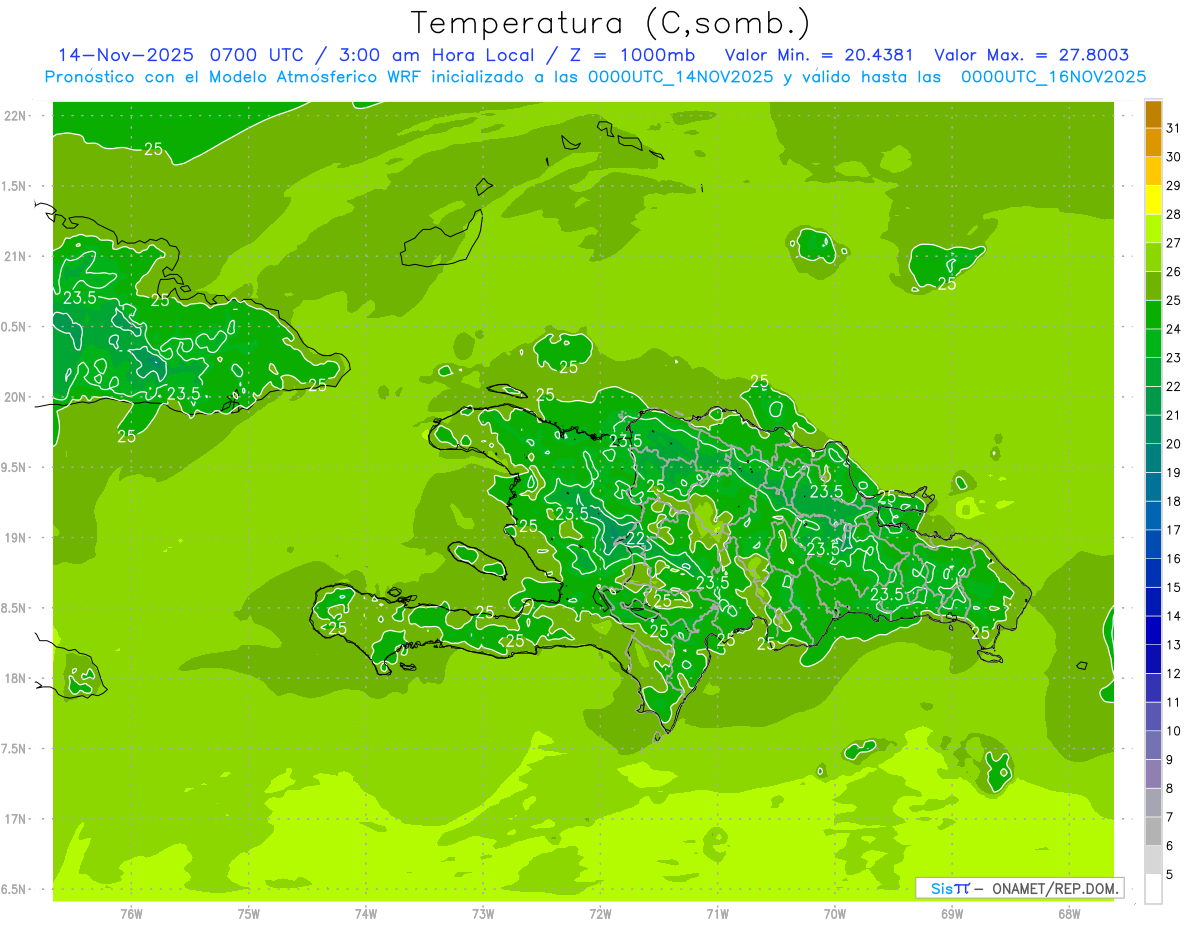Click the legend value "31"
Viewport: 1200px width, 927px height.
[x=1174, y=128]
